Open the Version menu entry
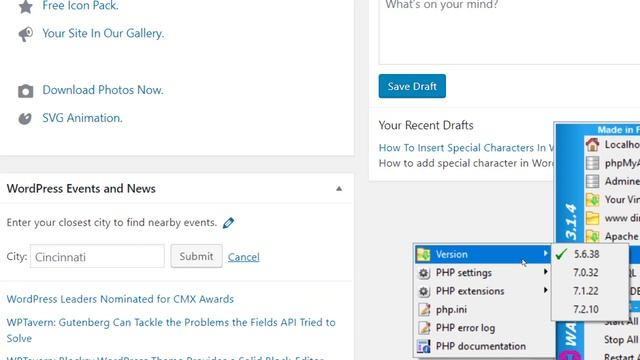This screenshot has height=360, width=640. tap(483, 254)
